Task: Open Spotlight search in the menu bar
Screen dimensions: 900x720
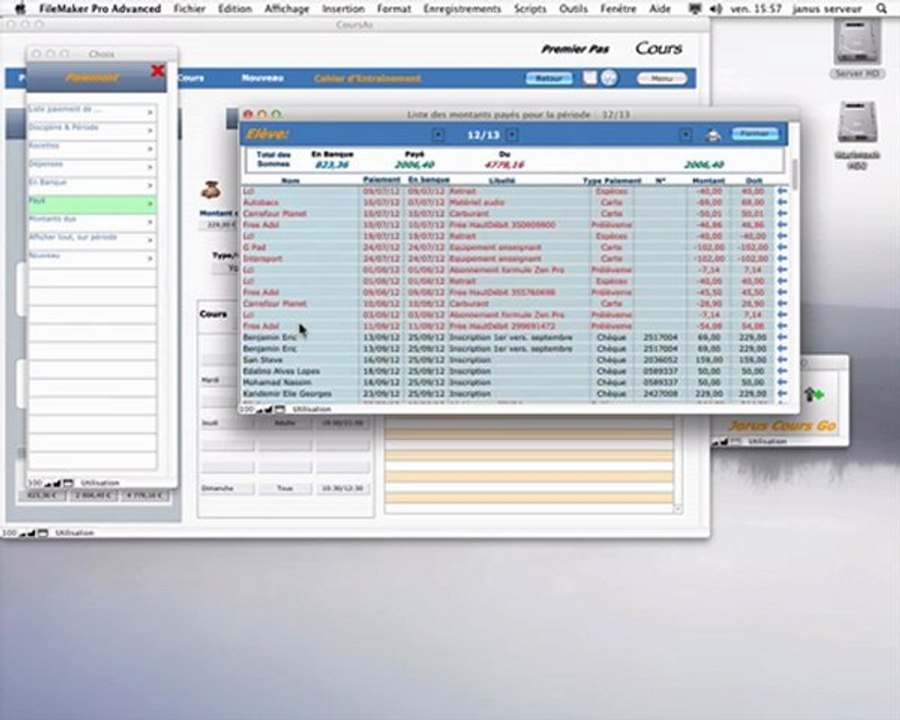Action: click(x=881, y=9)
